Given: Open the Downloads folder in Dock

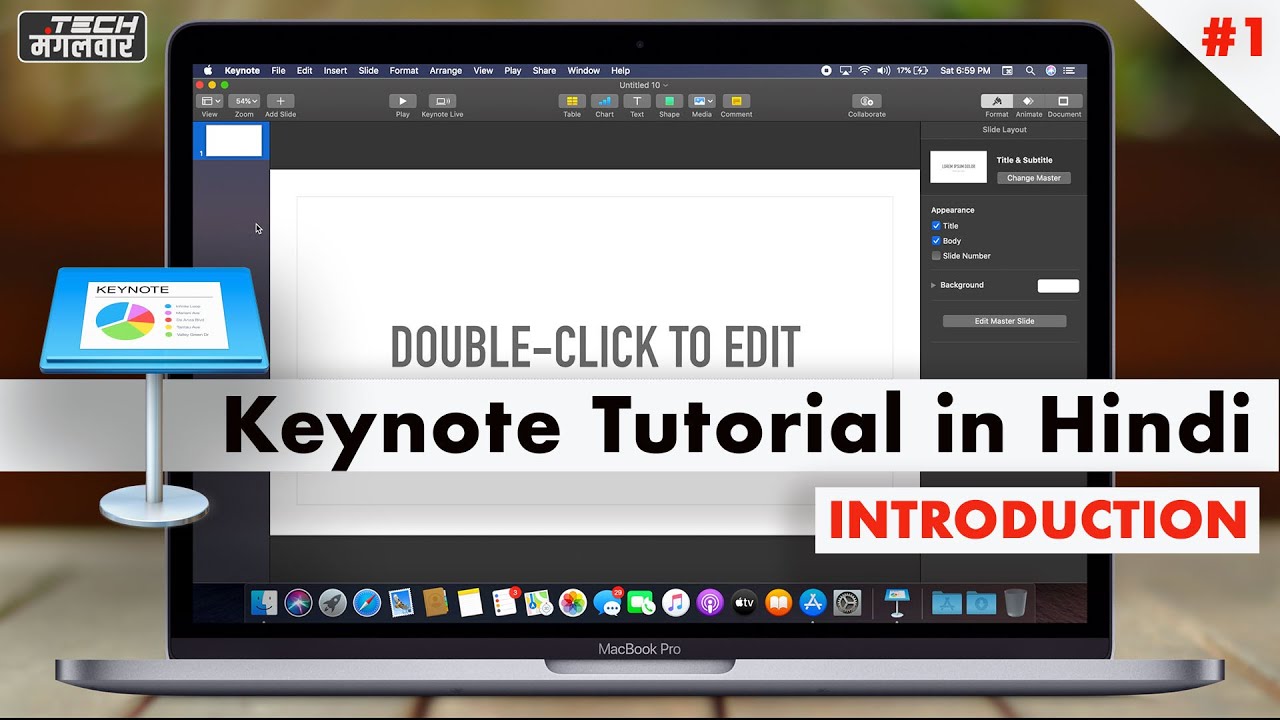Looking at the screenshot, I should click(981, 602).
